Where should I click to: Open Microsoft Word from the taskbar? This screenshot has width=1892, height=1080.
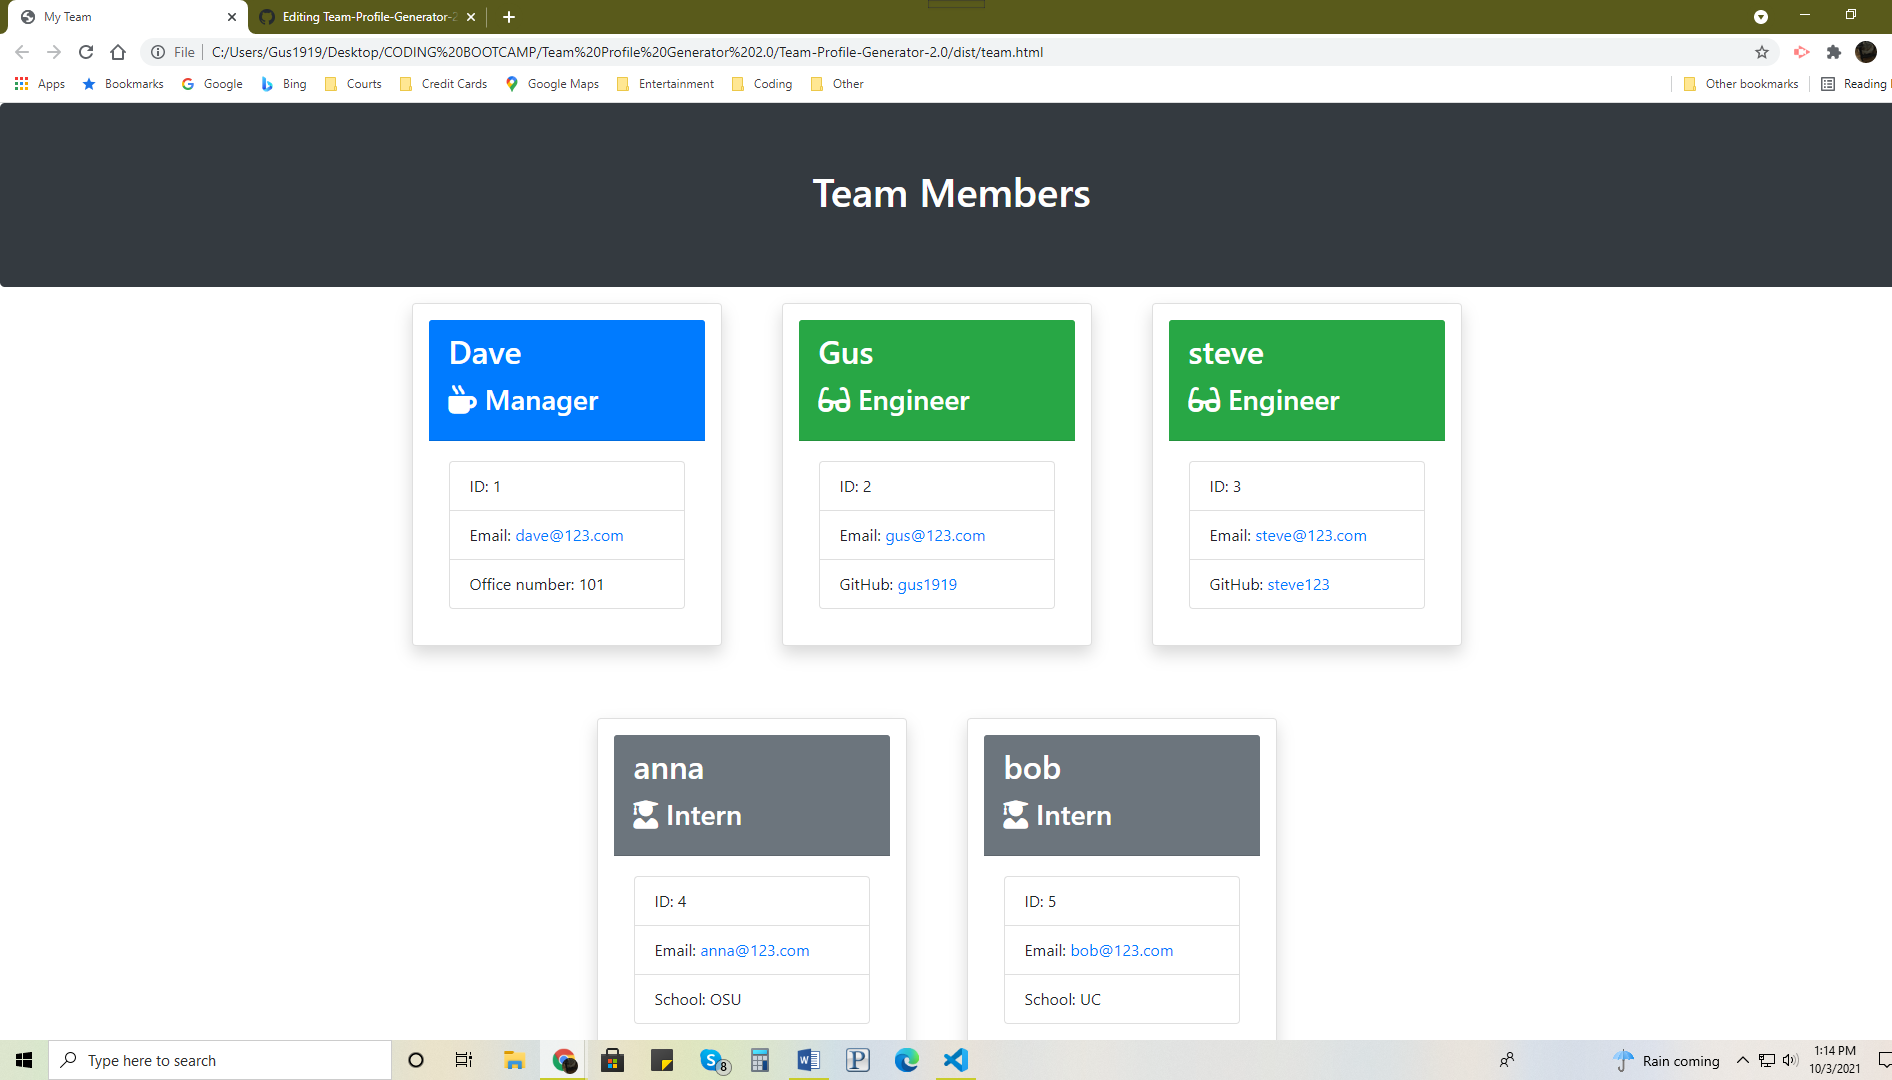[x=808, y=1060]
